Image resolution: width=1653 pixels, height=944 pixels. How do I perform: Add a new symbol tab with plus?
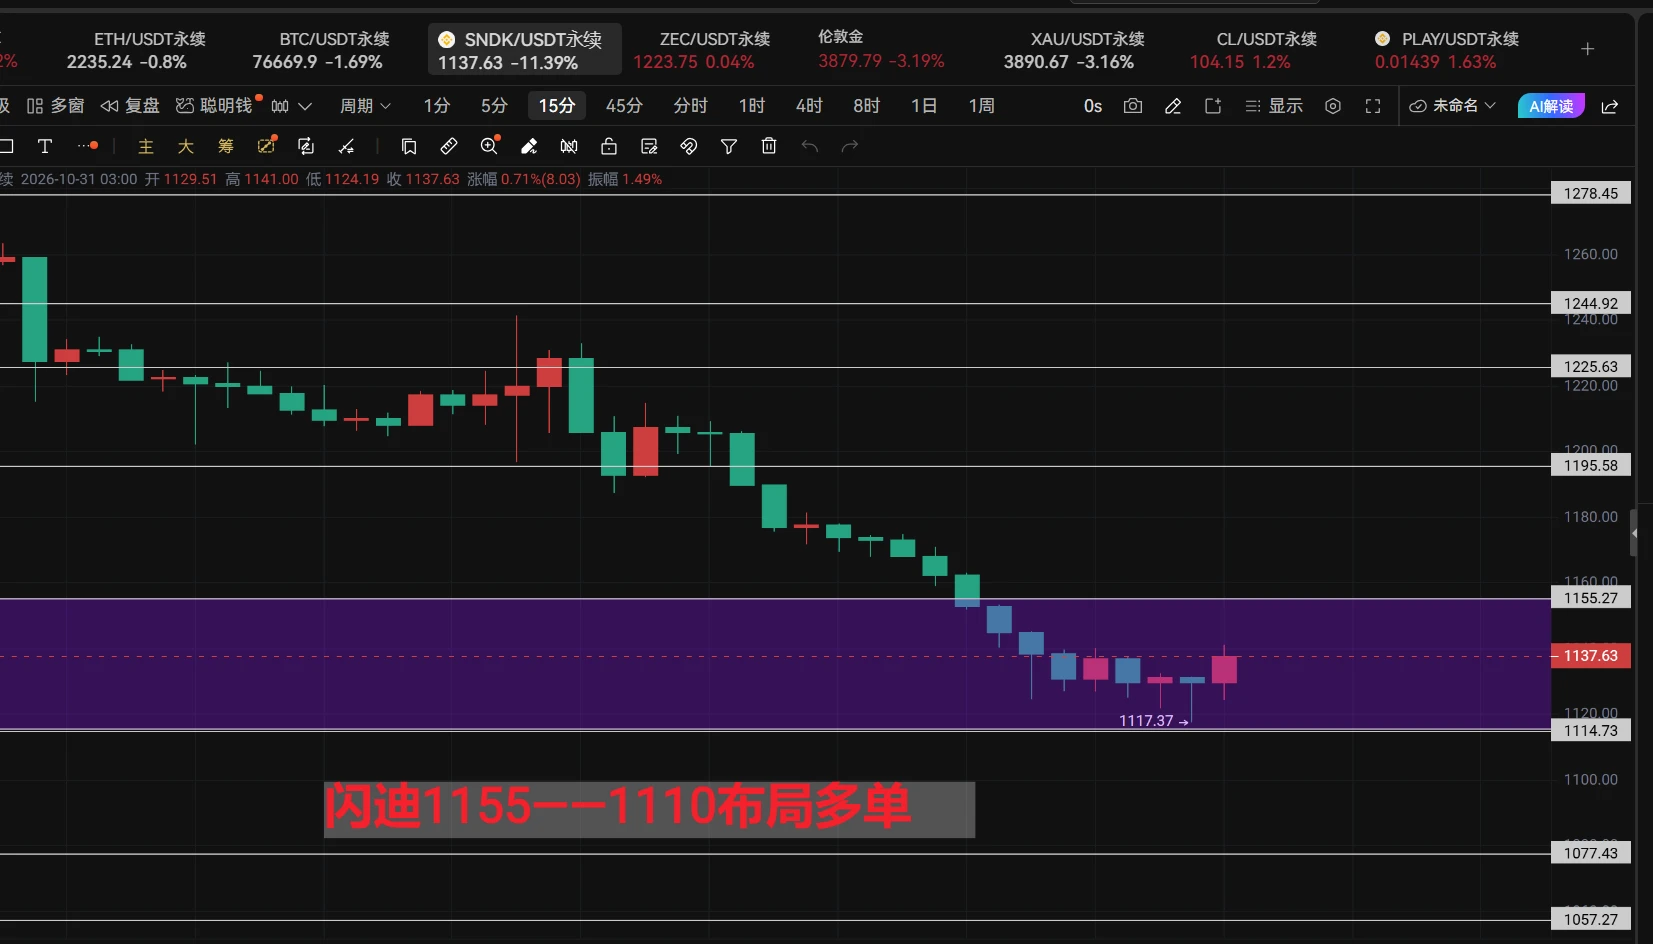click(x=1587, y=49)
